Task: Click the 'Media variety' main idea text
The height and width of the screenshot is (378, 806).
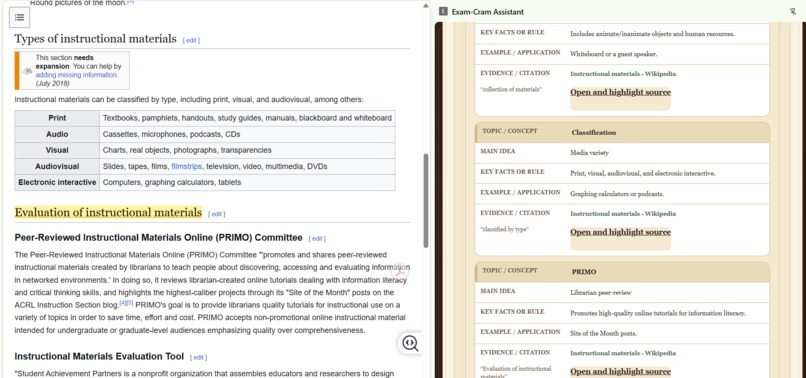Action: 590,153
